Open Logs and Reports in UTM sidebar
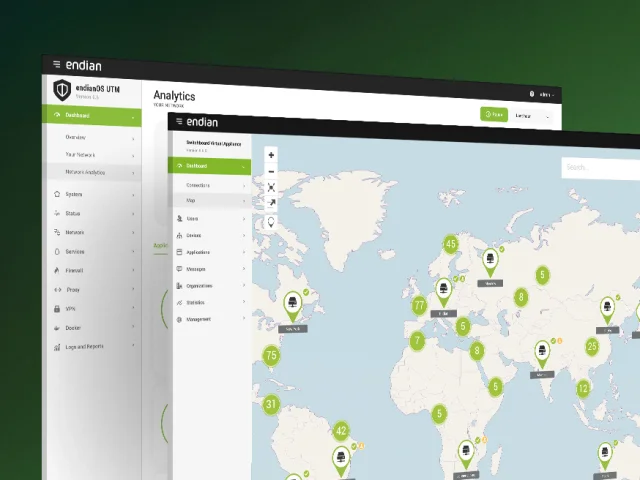This screenshot has width=640, height=480. coord(94,347)
